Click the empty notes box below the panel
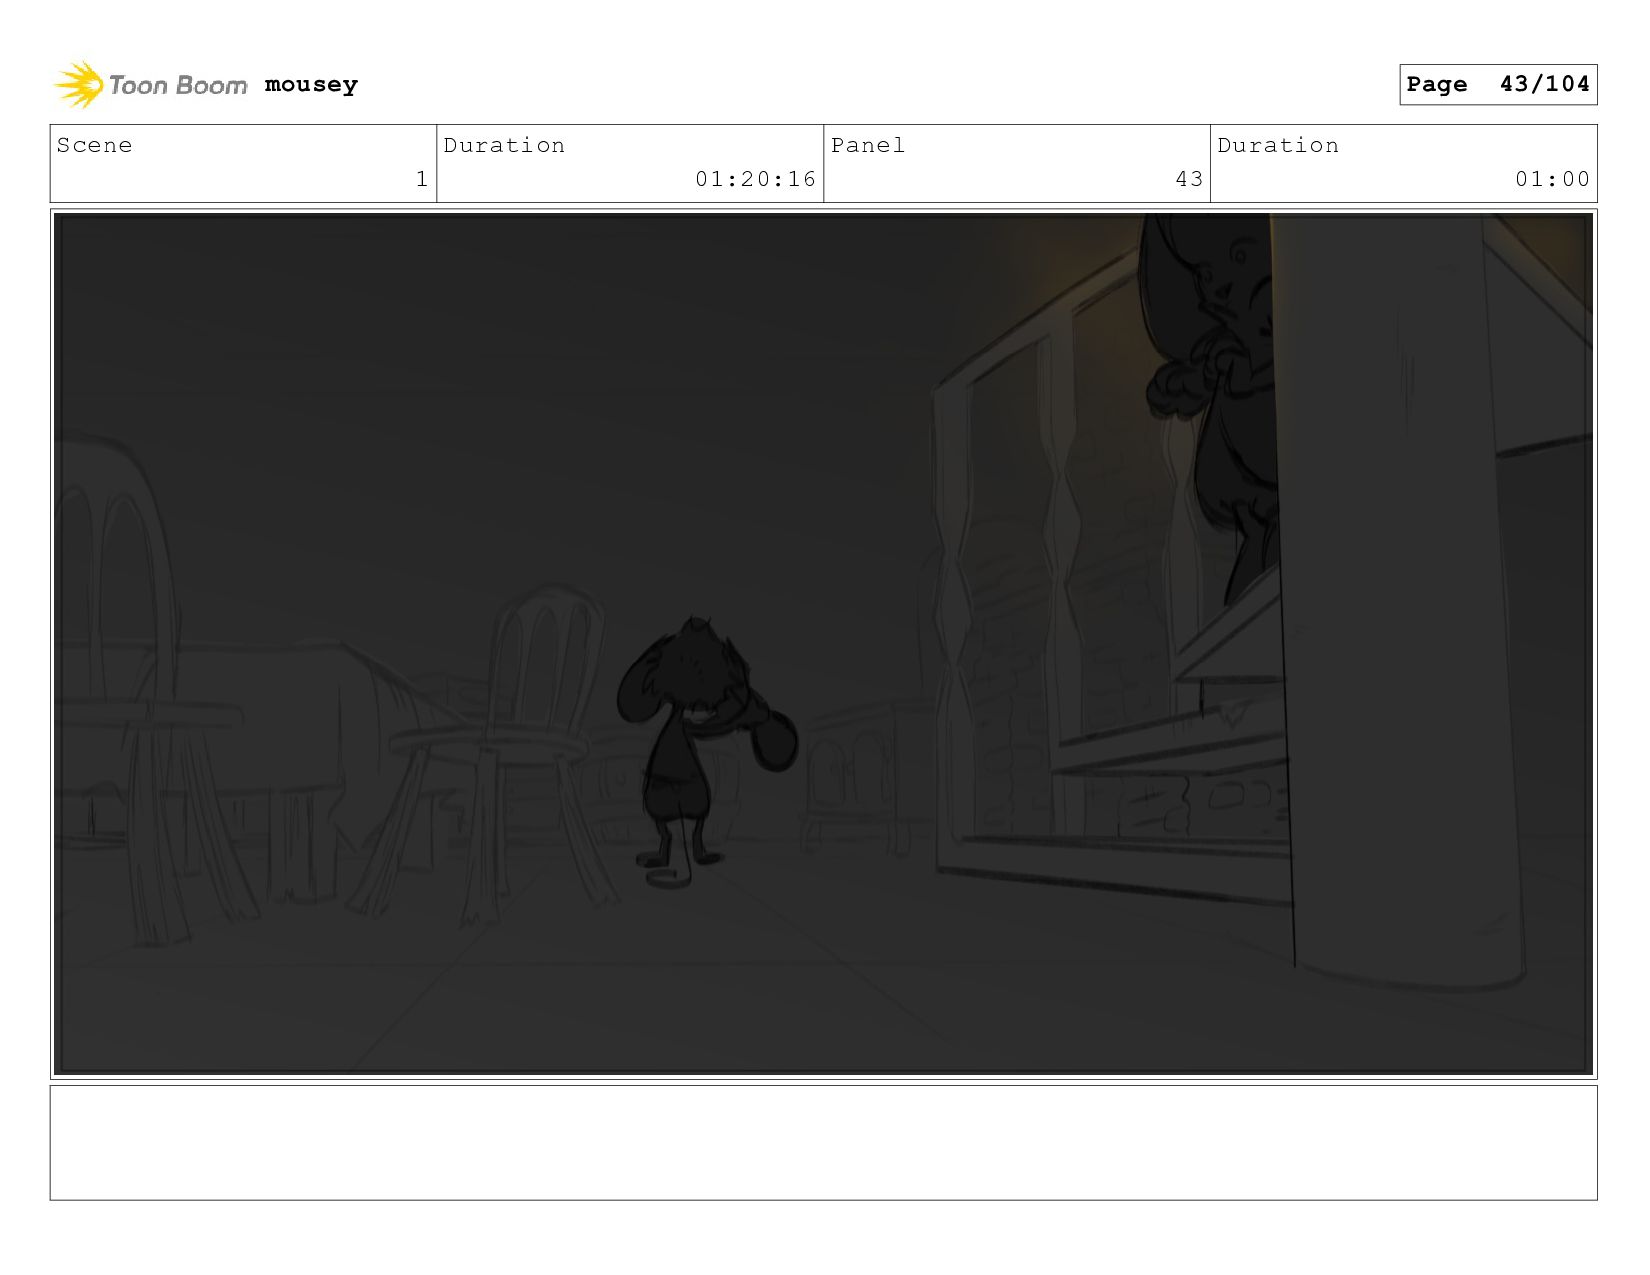The height and width of the screenshot is (1275, 1650). 823,1143
